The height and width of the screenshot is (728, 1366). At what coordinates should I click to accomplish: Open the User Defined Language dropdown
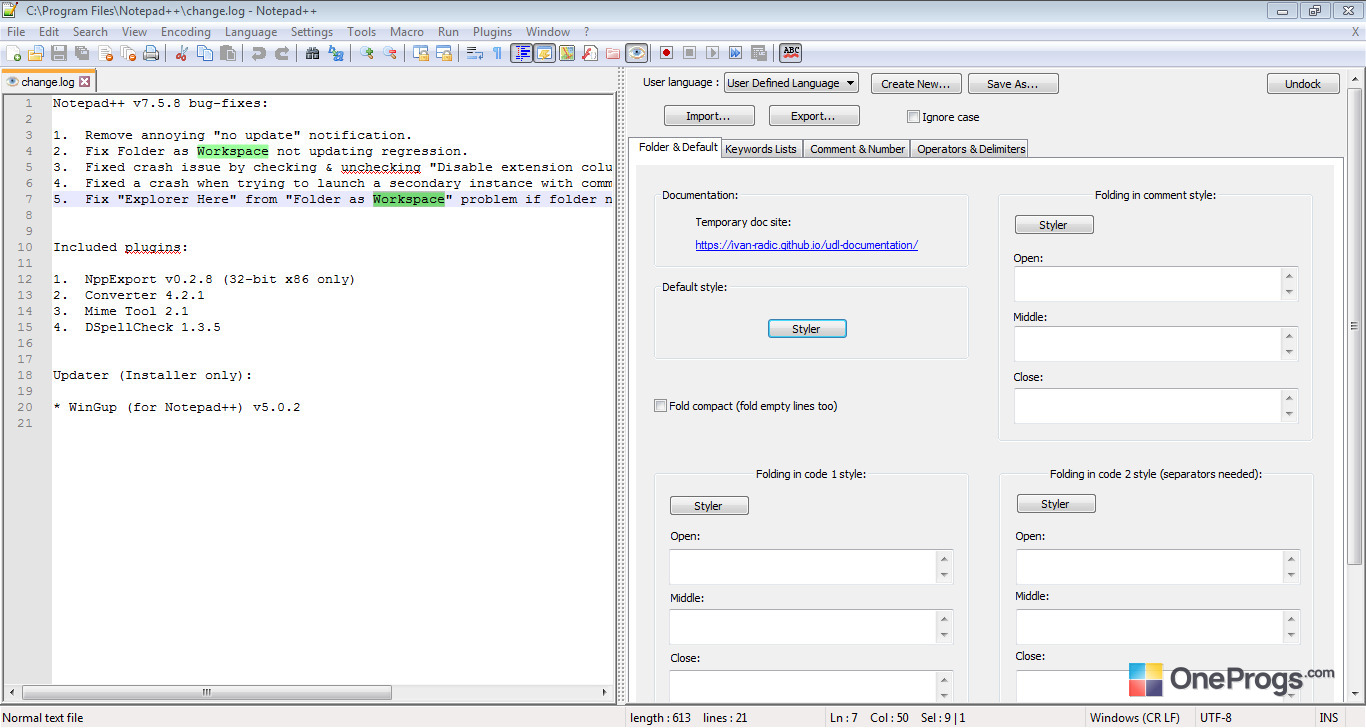coord(791,83)
